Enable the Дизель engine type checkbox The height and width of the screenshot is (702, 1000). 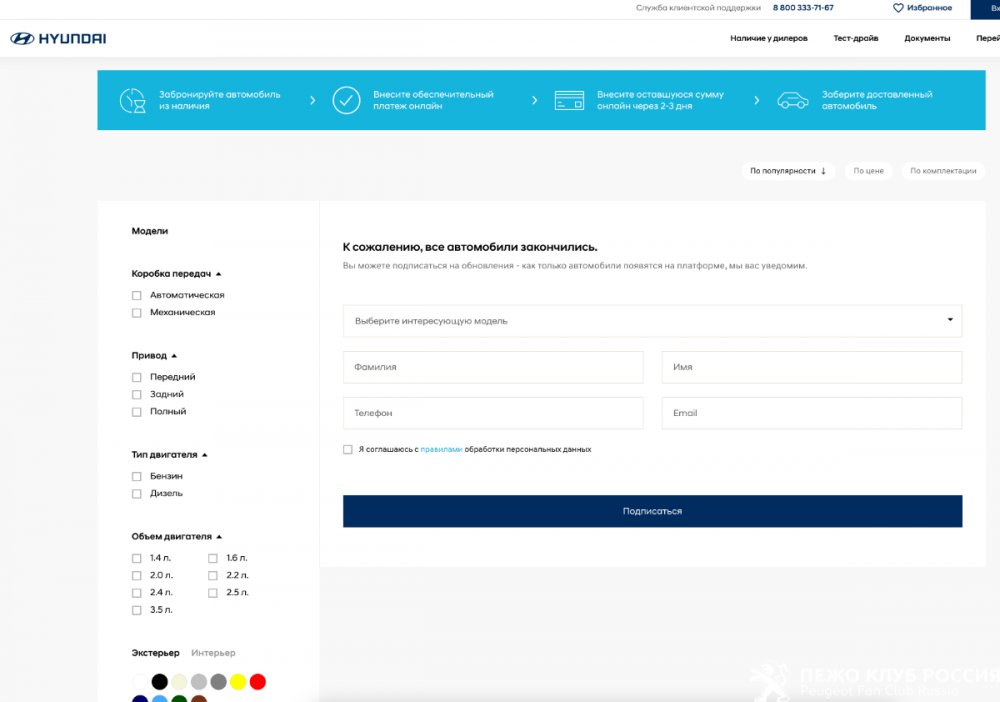coord(137,494)
